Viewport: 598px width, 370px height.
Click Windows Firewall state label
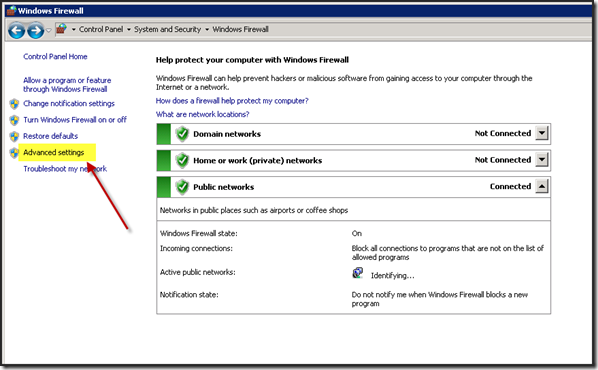[x=199, y=233]
